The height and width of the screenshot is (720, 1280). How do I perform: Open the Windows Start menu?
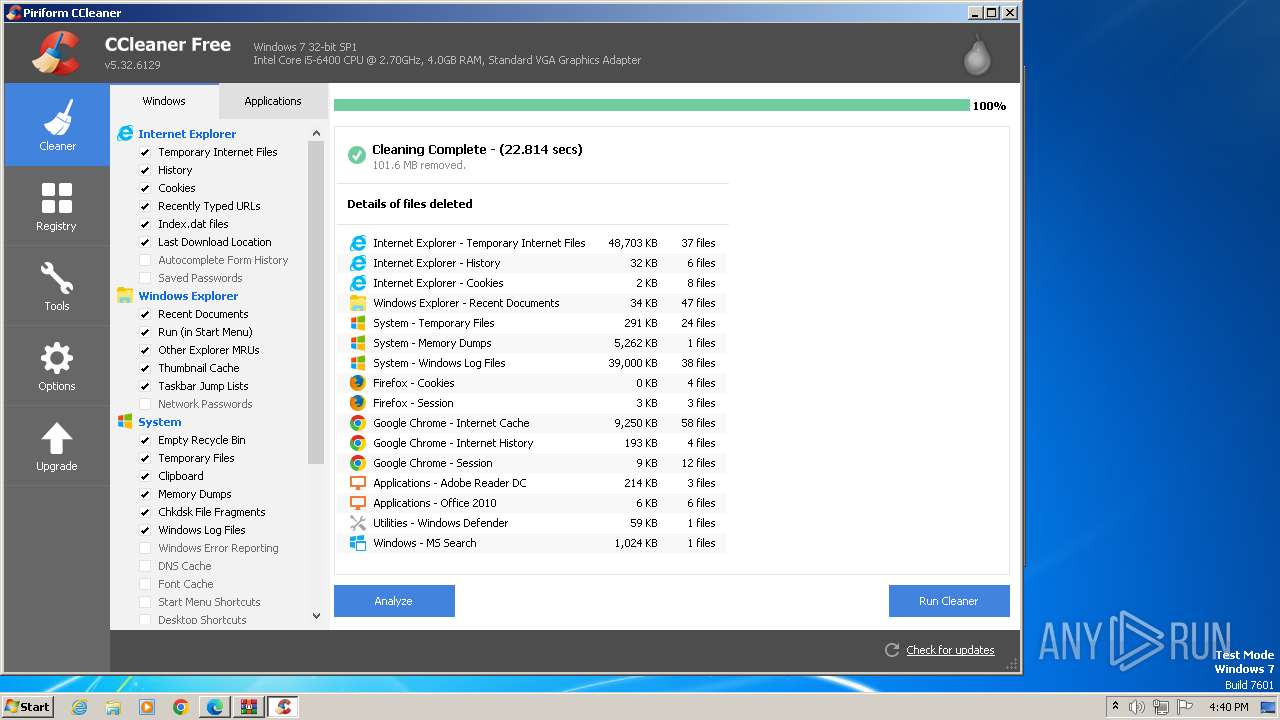pos(28,707)
